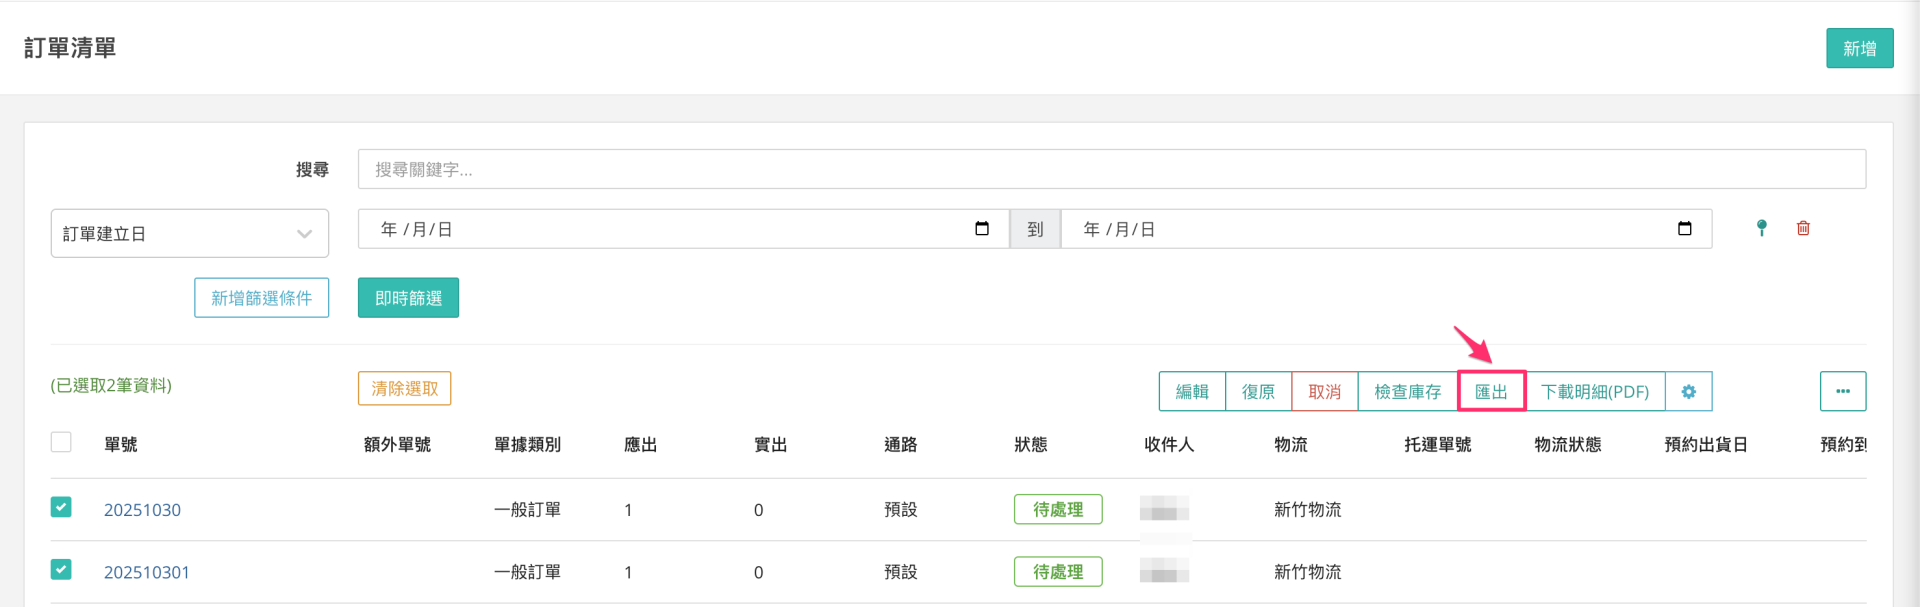Open calendar picker on end date field

[1684, 229]
